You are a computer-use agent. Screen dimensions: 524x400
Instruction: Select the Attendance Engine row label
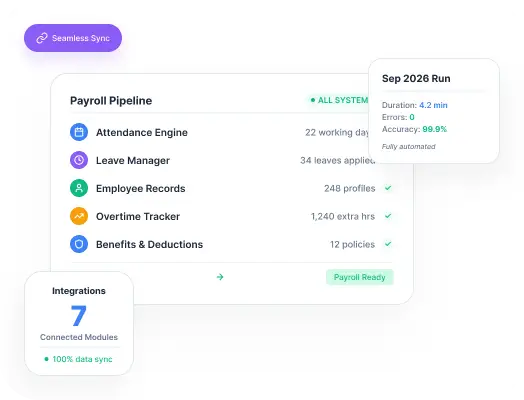pos(142,132)
